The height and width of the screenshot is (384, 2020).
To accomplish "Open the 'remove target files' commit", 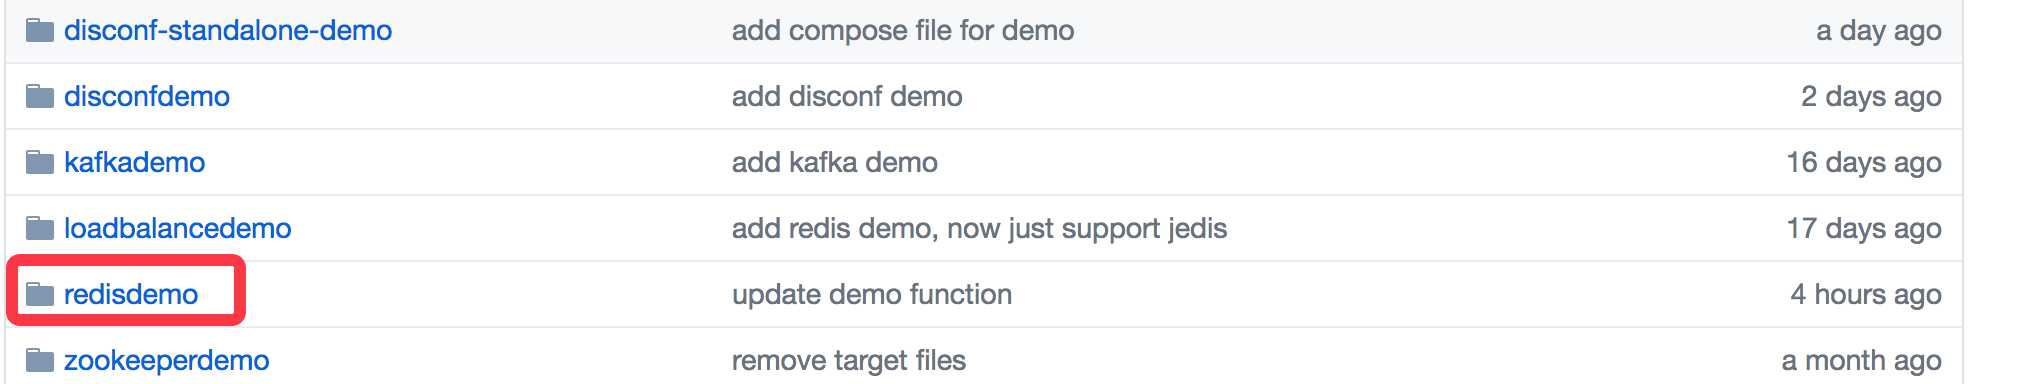I will [x=849, y=361].
